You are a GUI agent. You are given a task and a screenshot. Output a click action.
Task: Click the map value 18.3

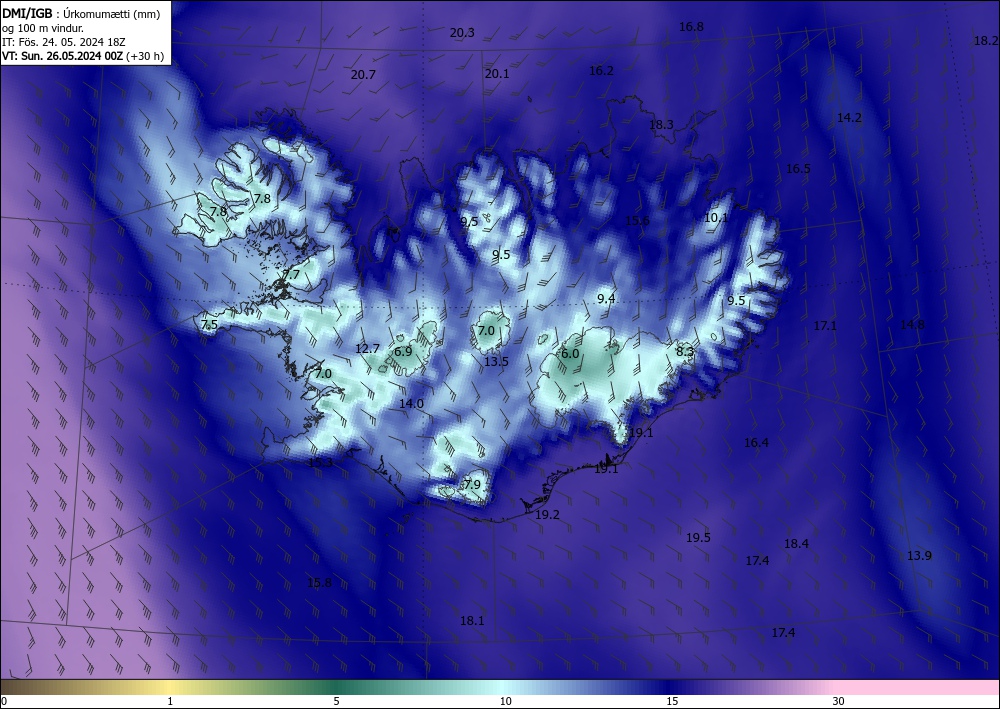coord(661,125)
